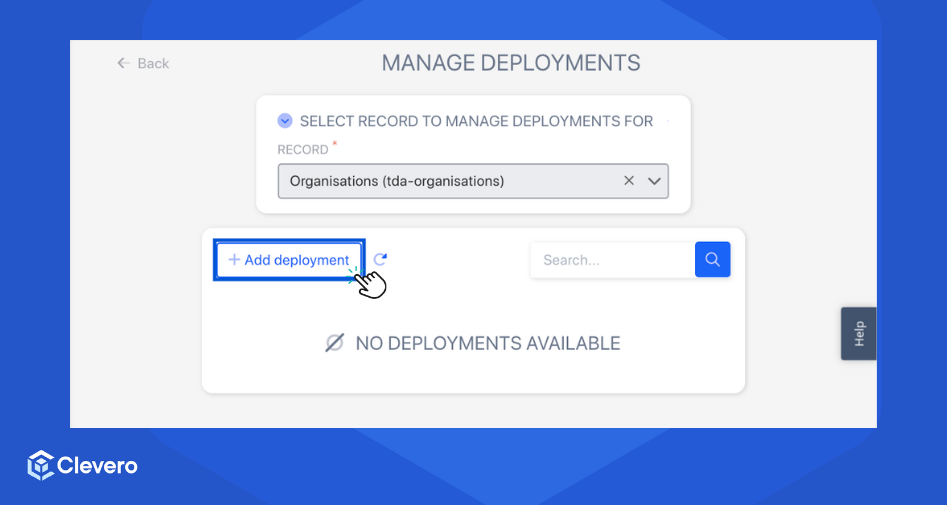
Task: Select the Organisations (tda-organisations) text
Action: pos(397,181)
